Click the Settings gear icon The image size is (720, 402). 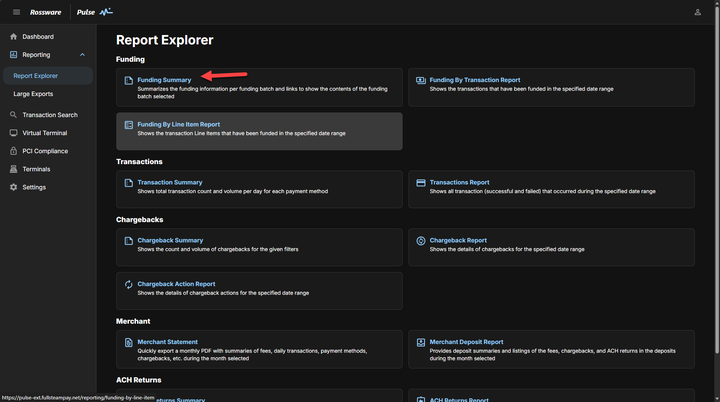click(13, 187)
